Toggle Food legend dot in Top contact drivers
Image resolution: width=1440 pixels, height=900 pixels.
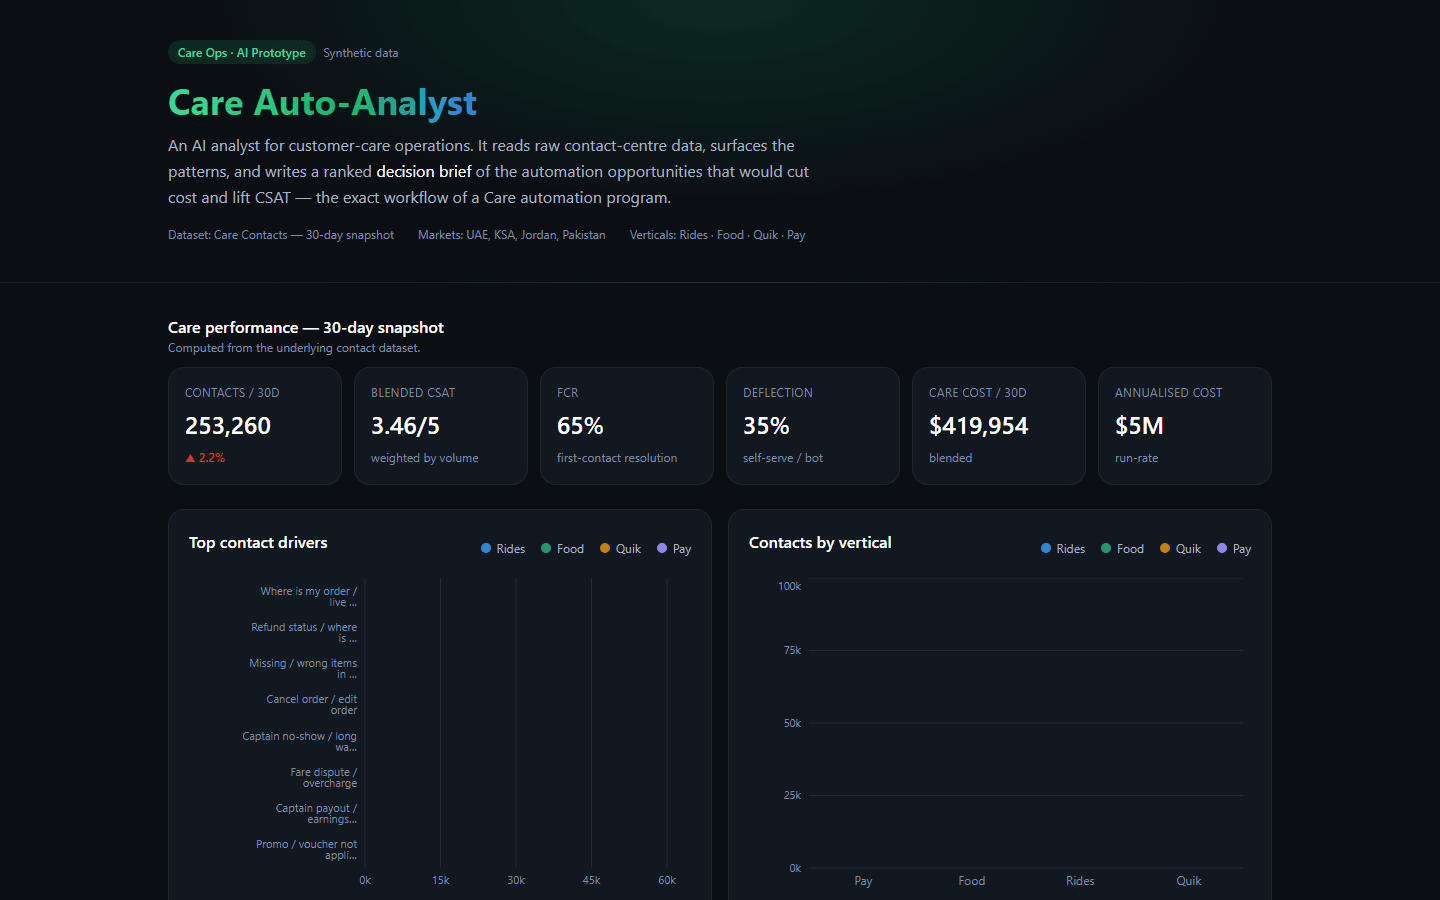[546, 548]
